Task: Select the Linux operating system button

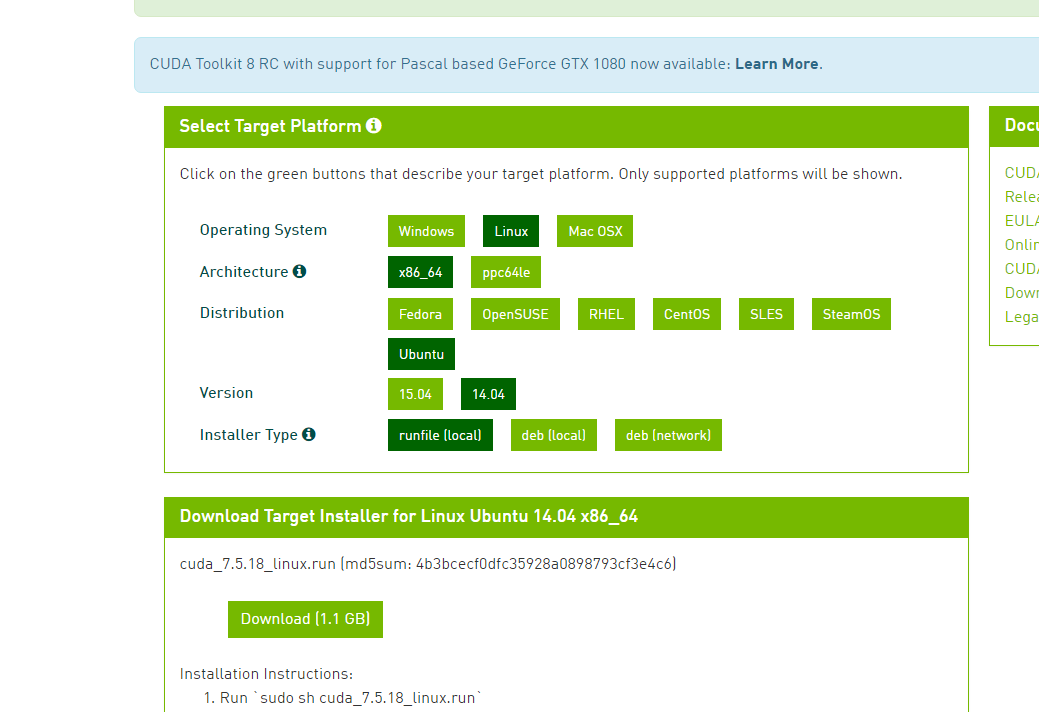Action: 511,231
